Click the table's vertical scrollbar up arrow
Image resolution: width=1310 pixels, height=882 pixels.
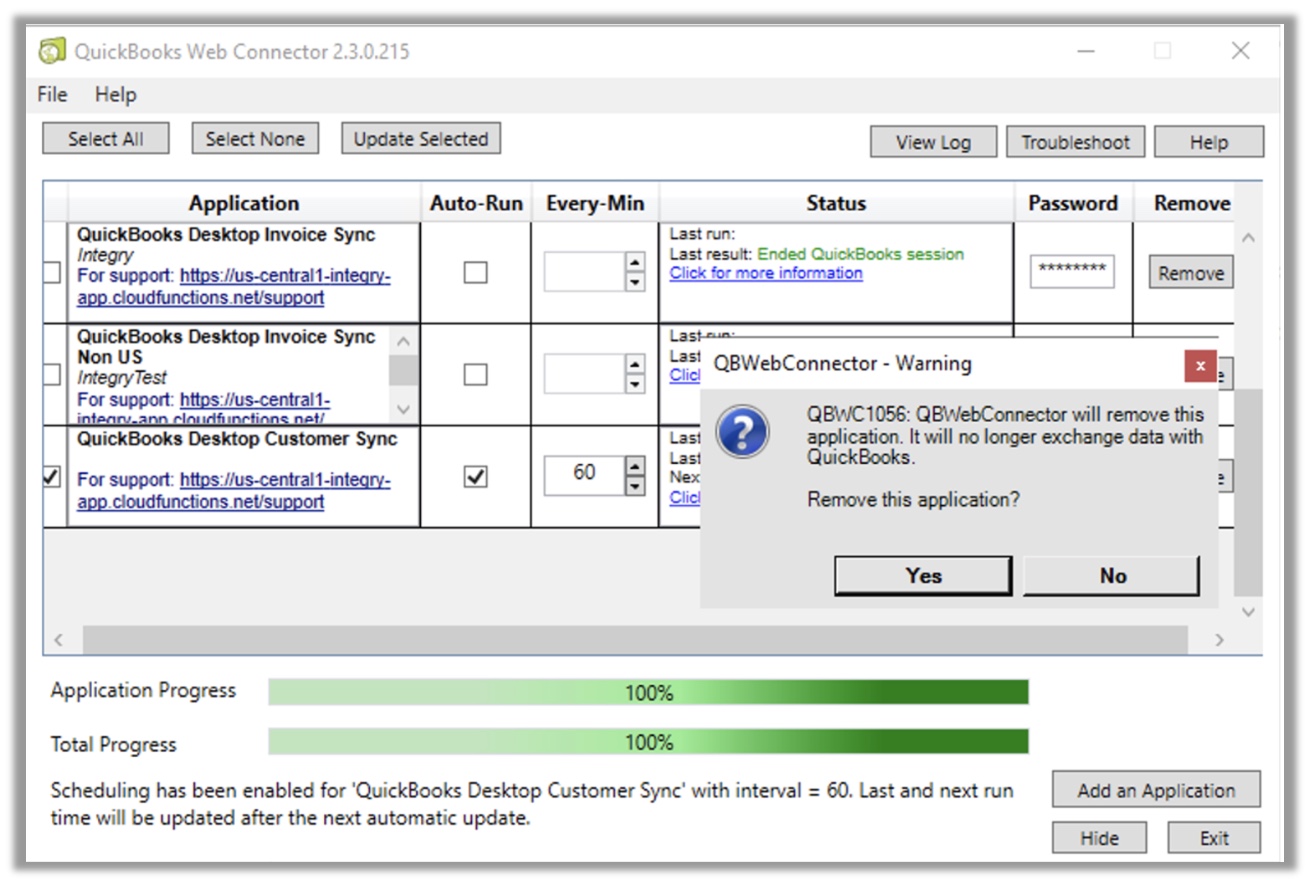pos(1248,238)
